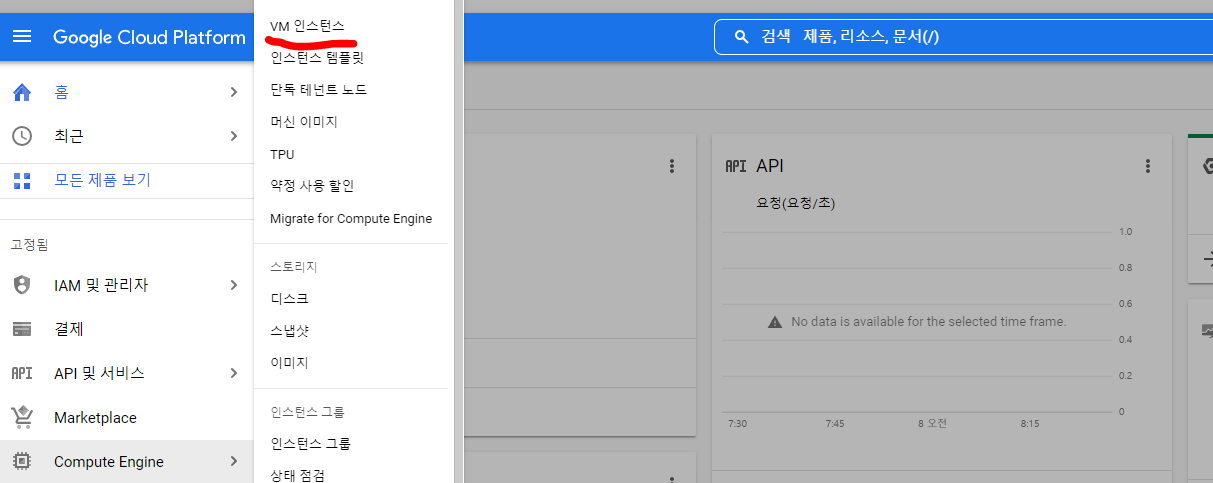The width and height of the screenshot is (1213, 483).
Task: Expand the 홈 submenu arrow
Action: 234,92
